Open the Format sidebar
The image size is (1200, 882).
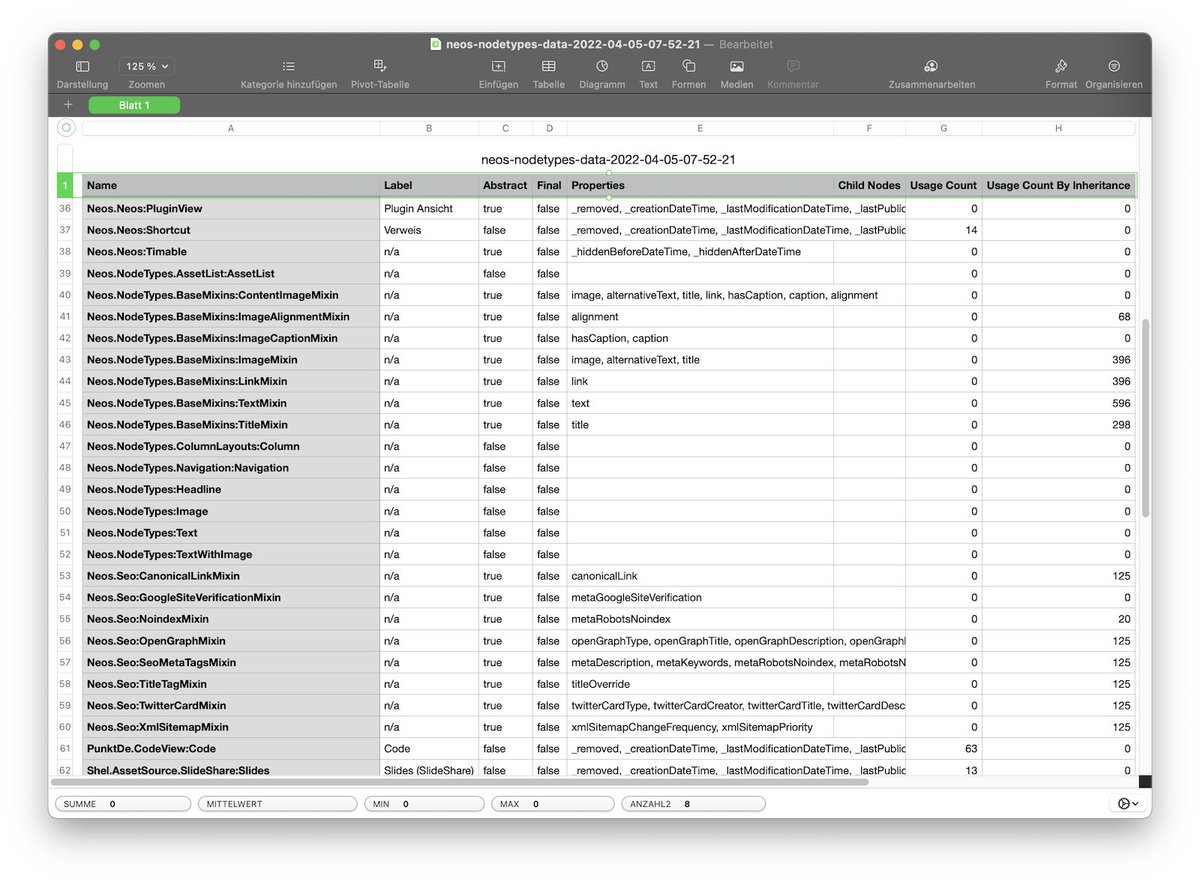[1061, 66]
